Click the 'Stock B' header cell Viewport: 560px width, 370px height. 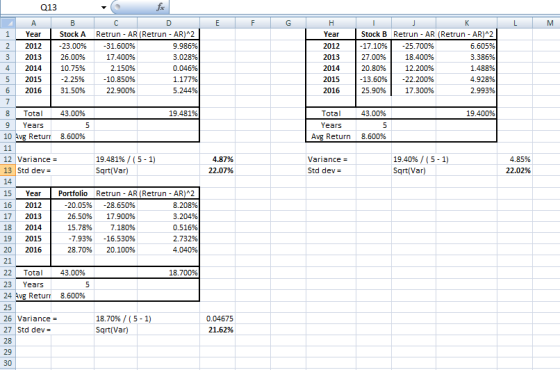[x=374, y=34]
